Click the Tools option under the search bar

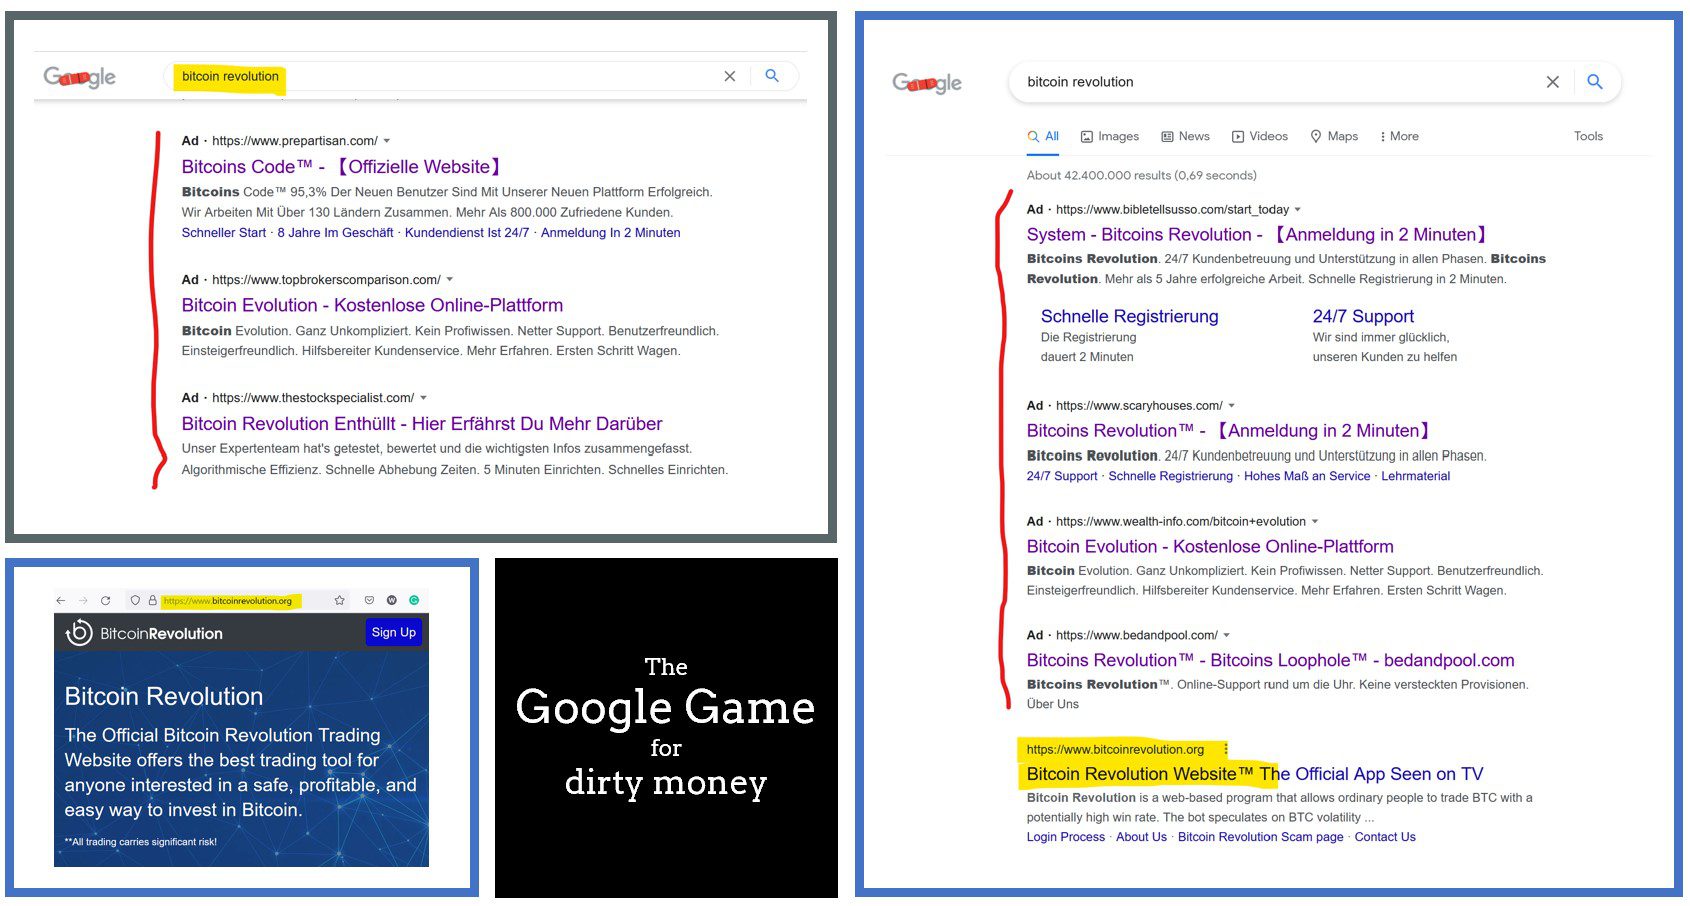(1587, 137)
